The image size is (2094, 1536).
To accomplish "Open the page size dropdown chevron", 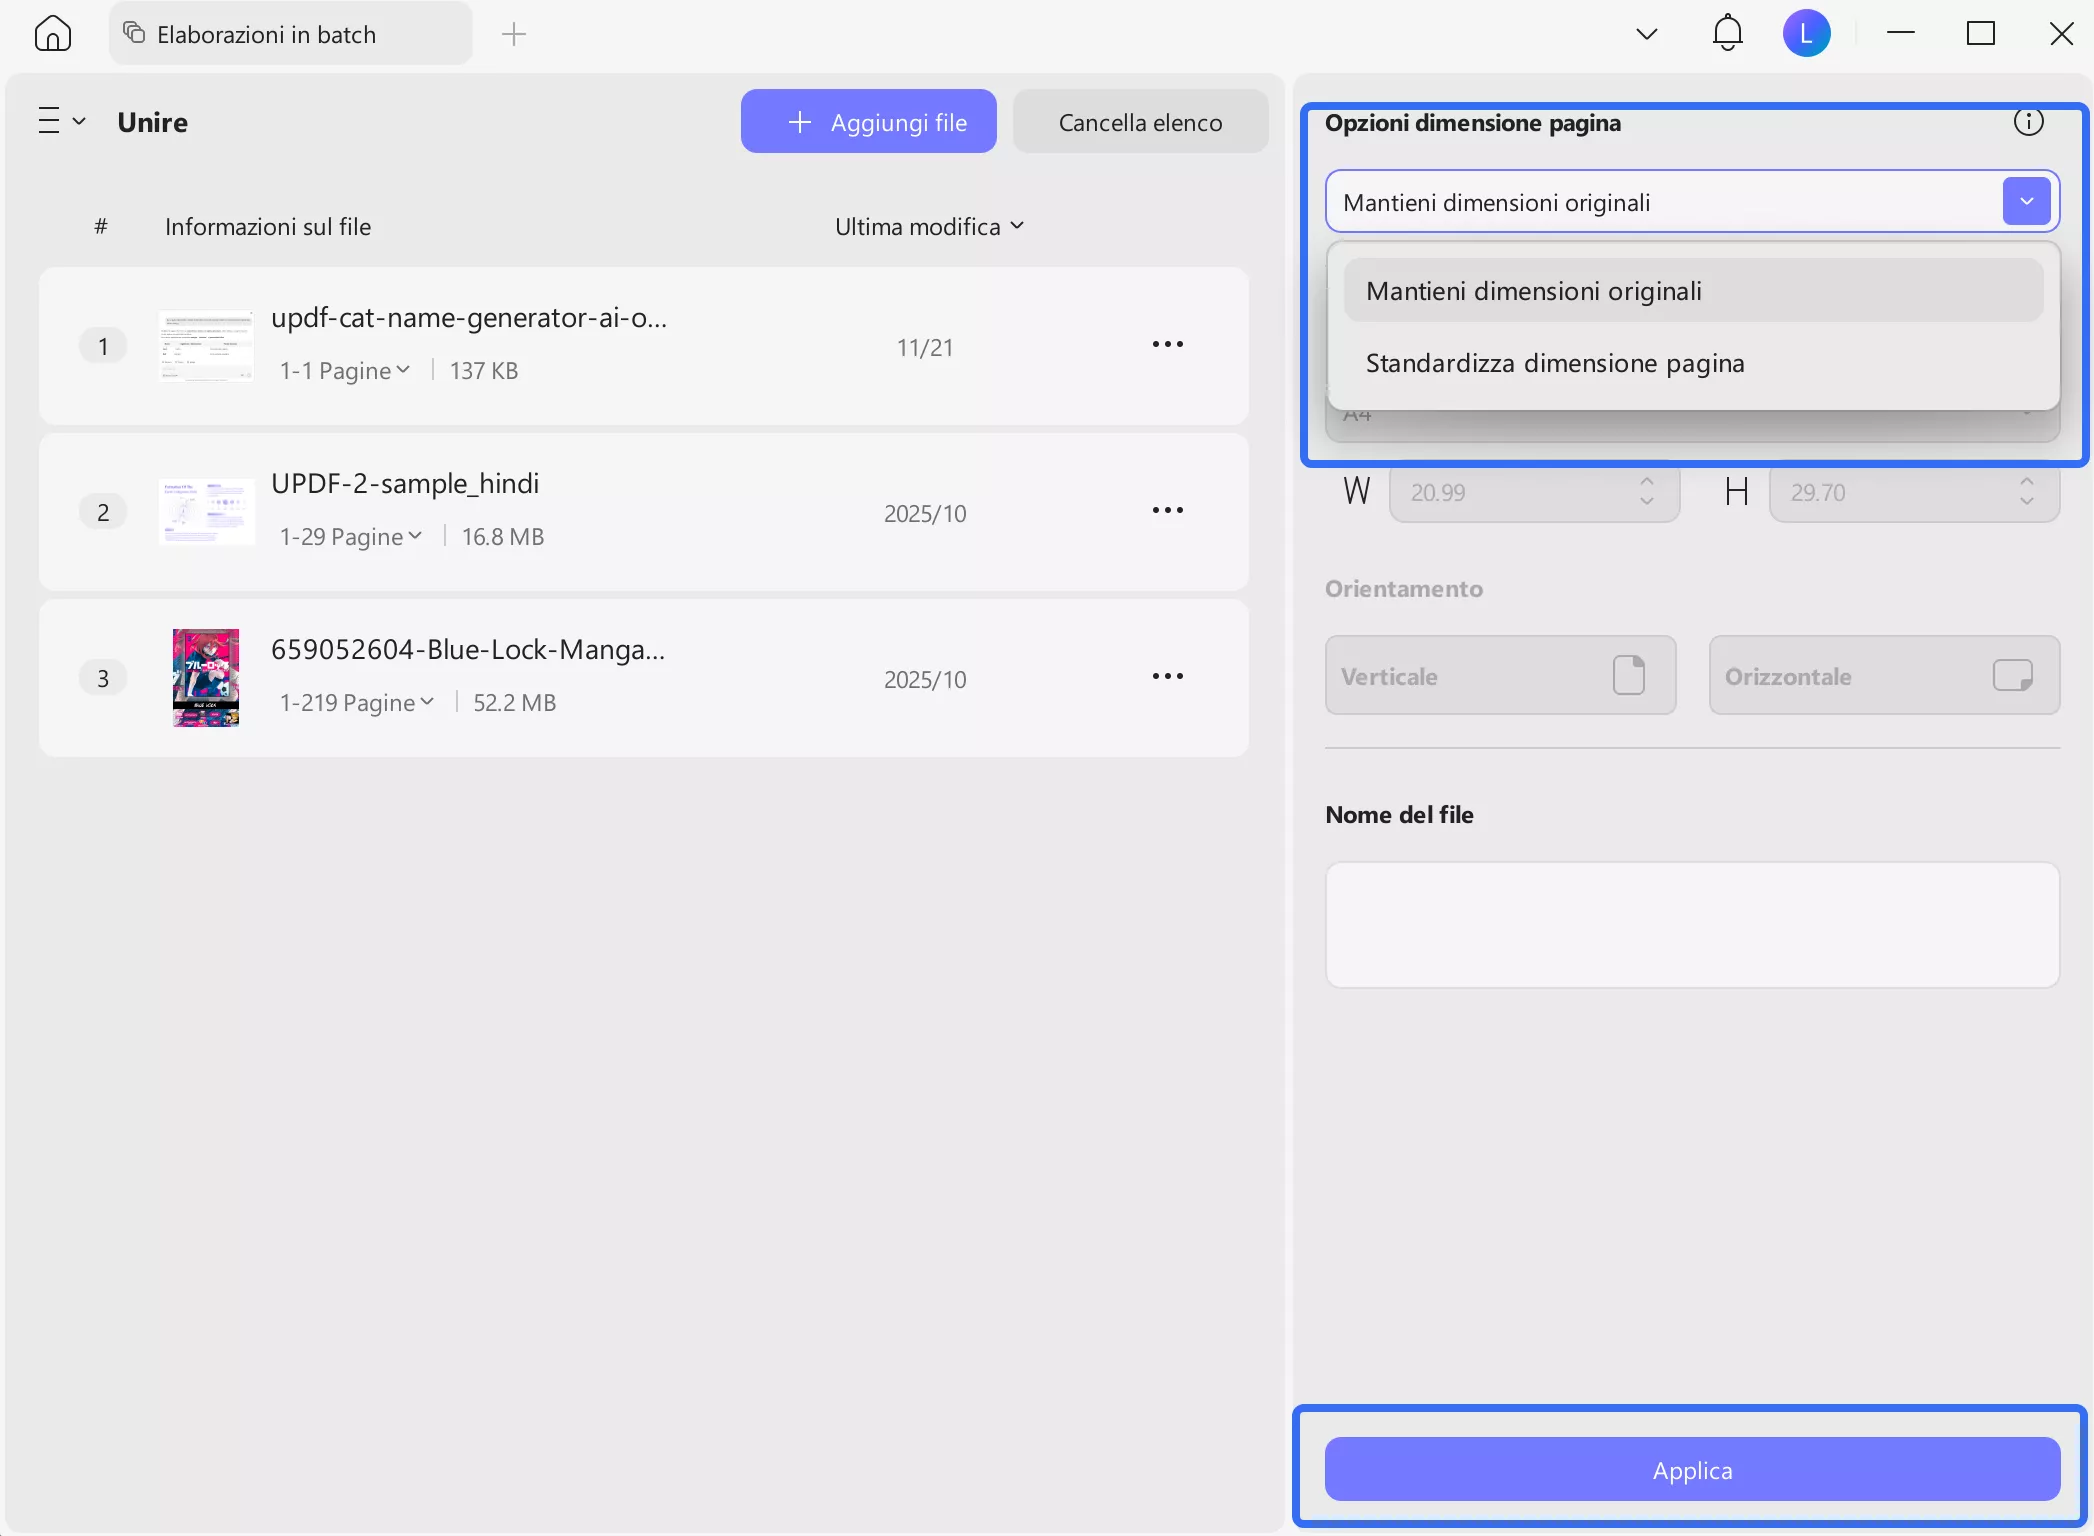I will [2026, 201].
